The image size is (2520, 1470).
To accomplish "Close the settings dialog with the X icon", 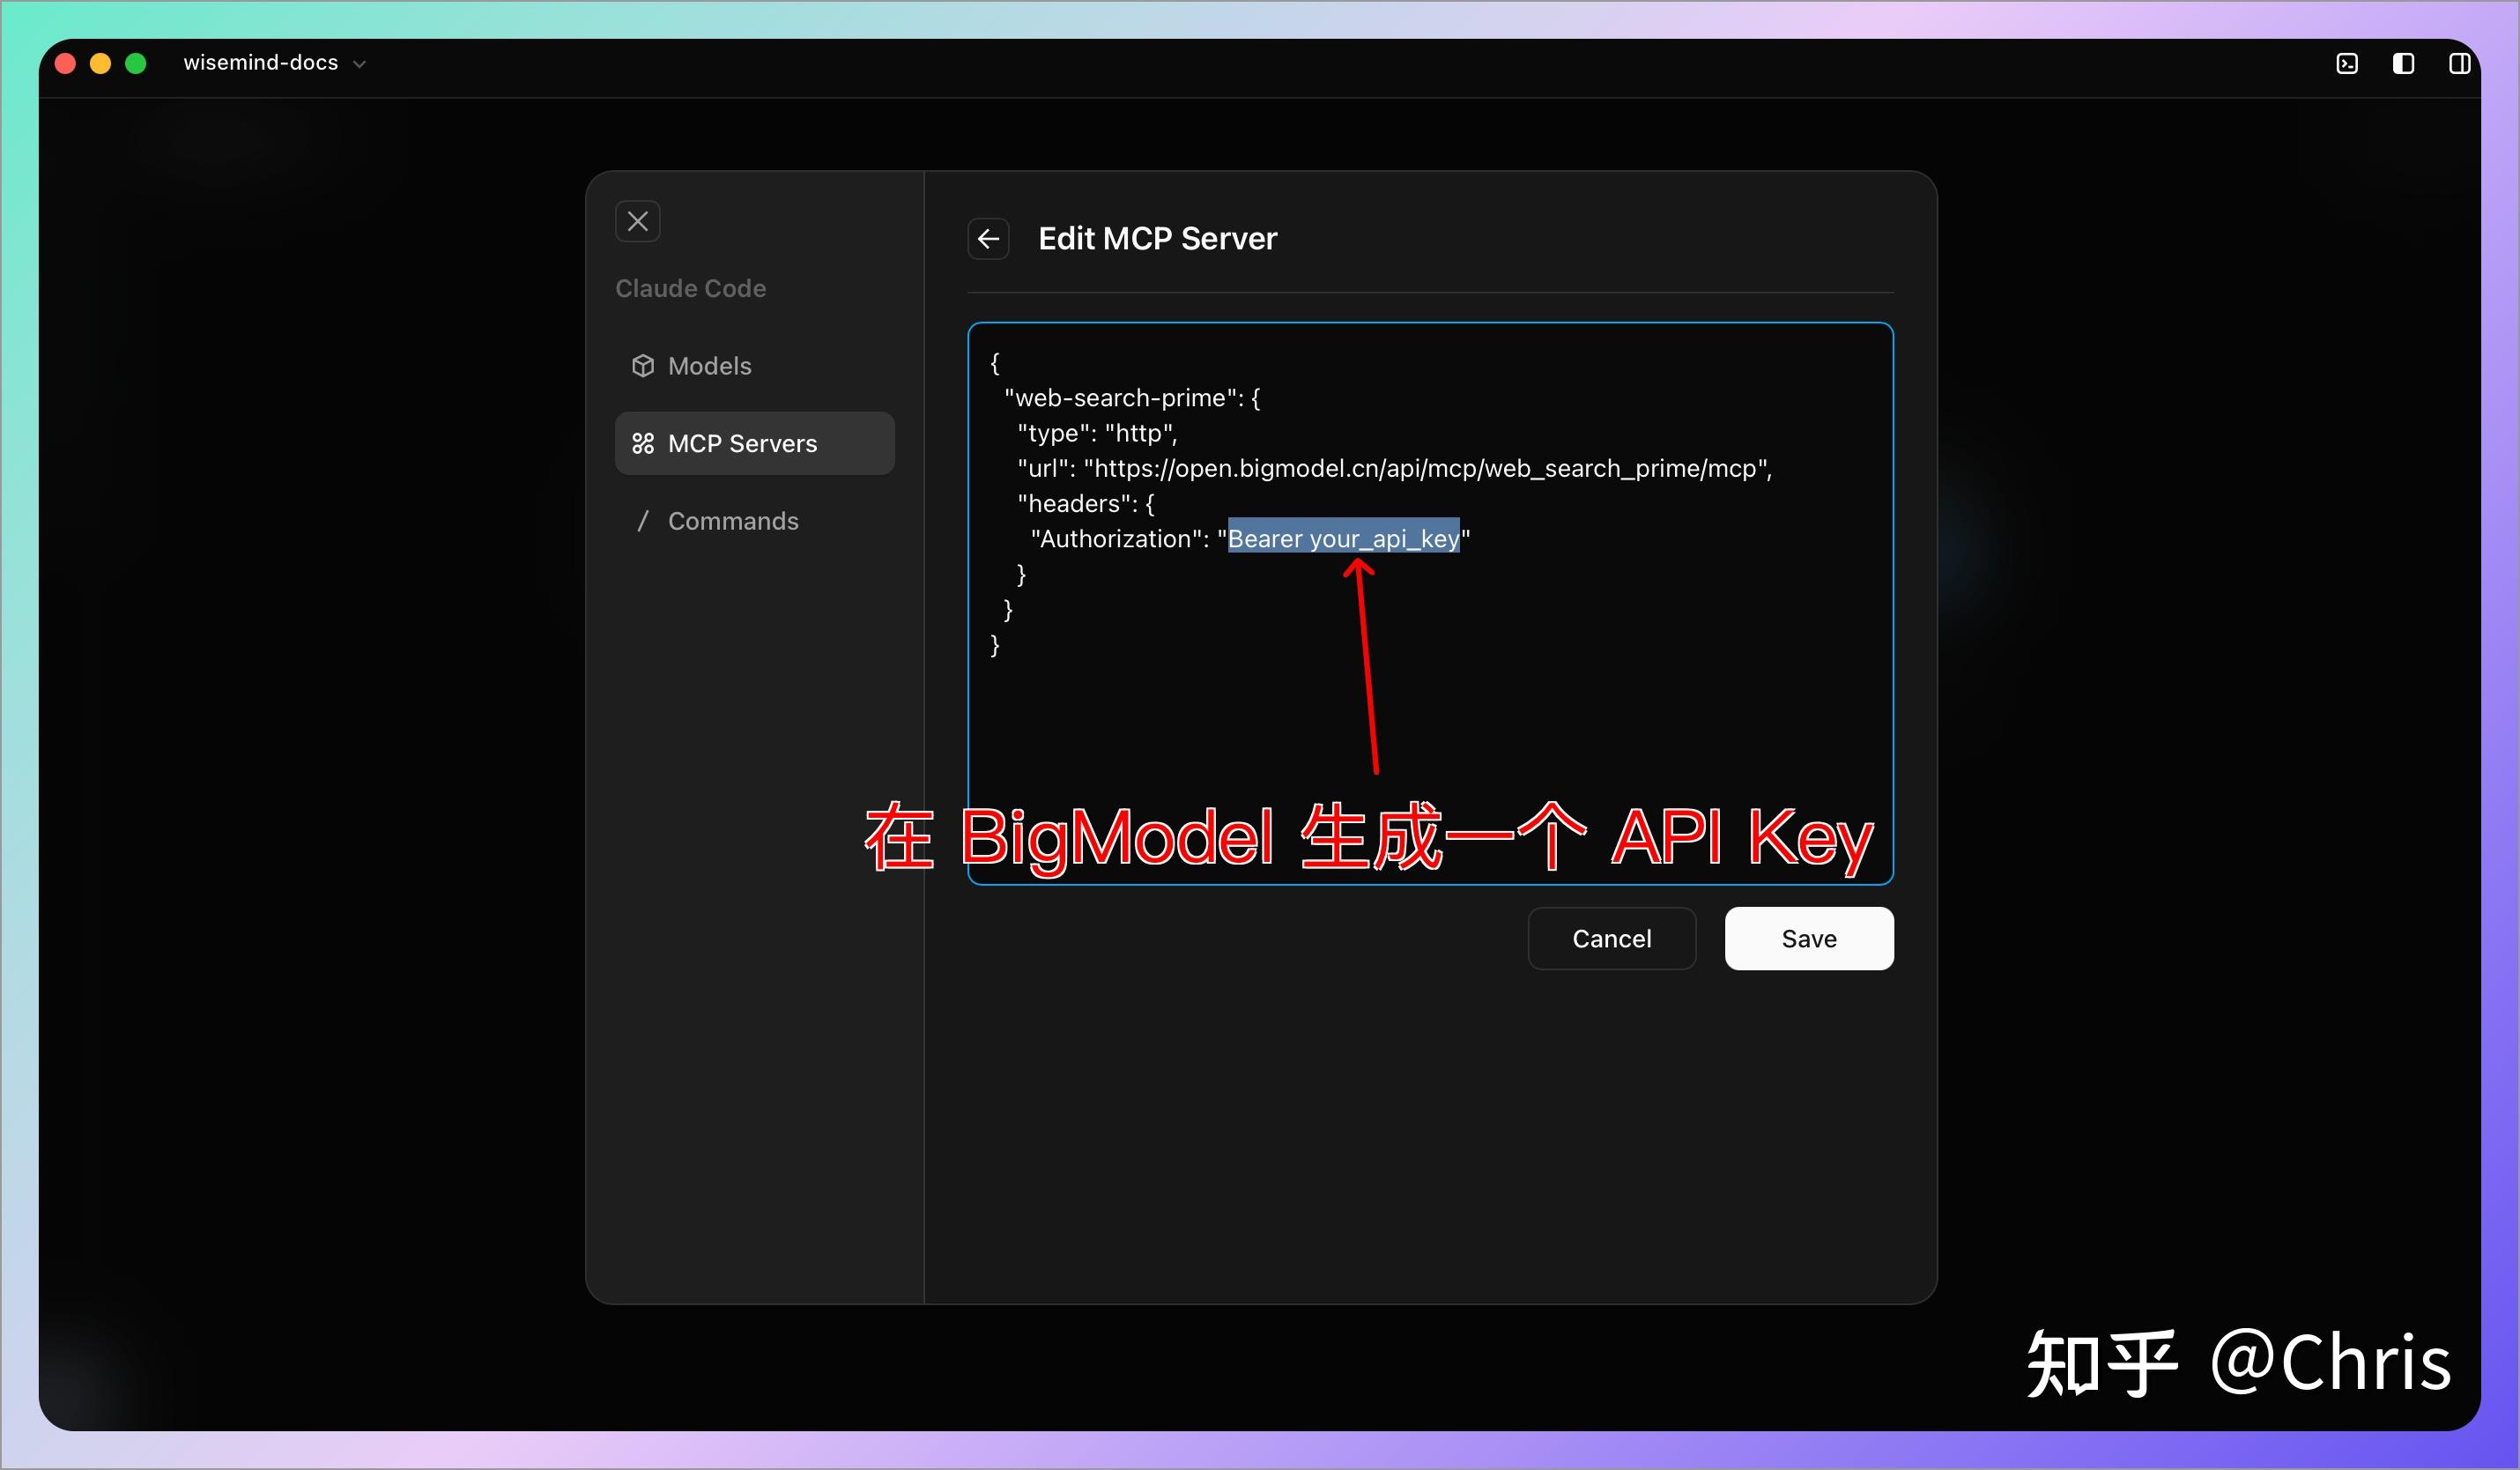I will [638, 221].
